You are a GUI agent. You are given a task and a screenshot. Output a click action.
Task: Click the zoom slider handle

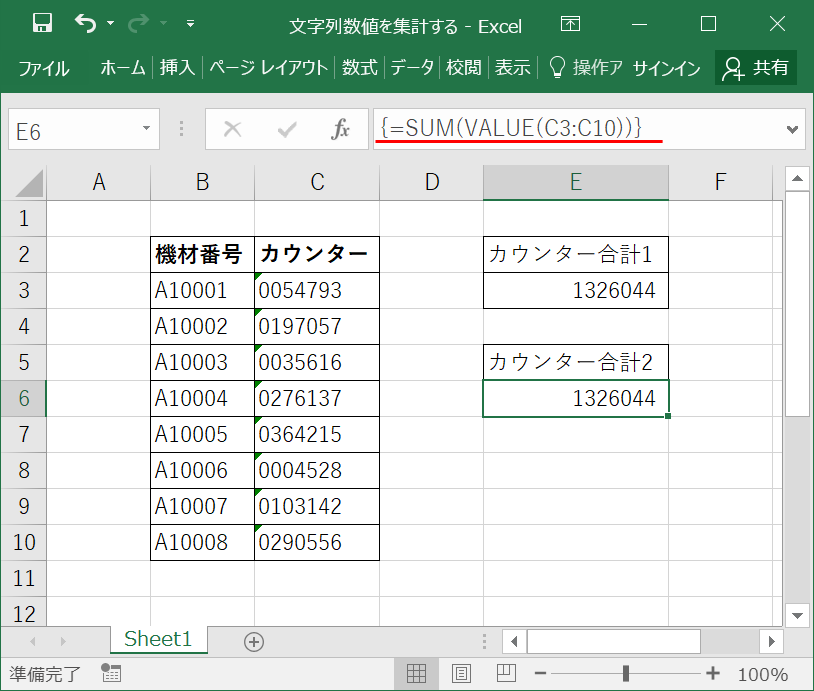tap(626, 673)
